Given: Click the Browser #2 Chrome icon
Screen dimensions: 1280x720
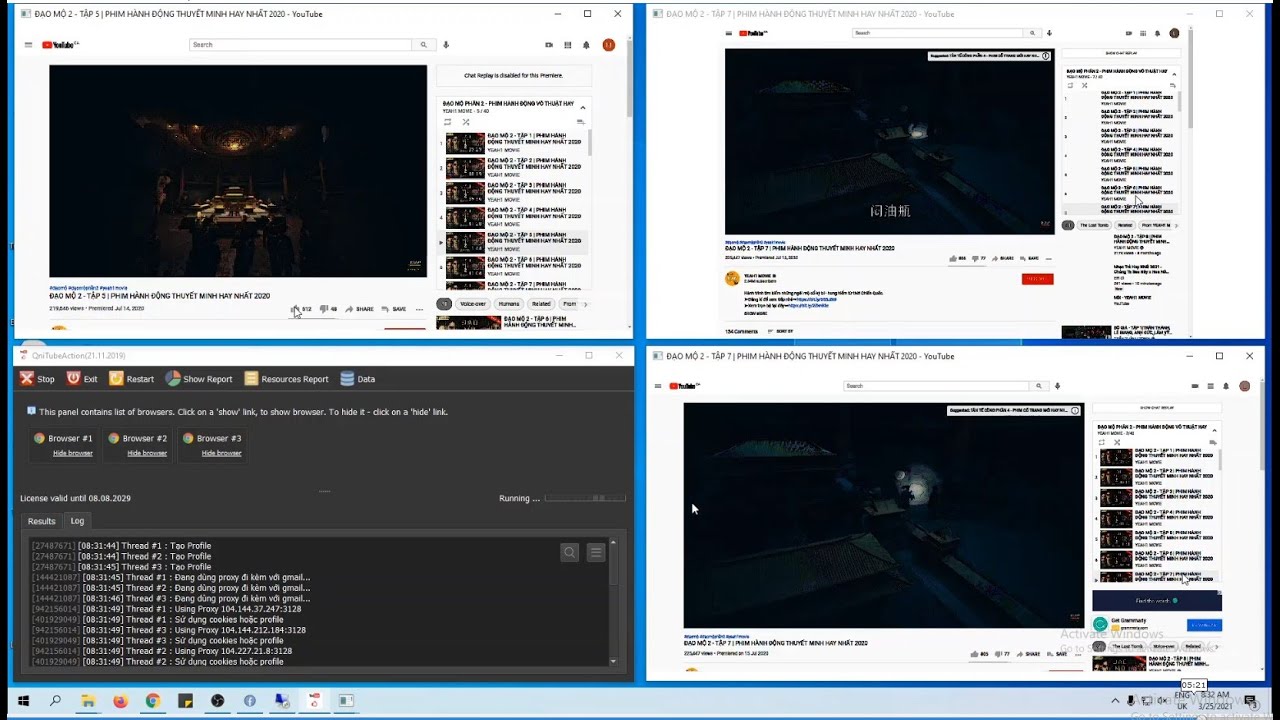Looking at the screenshot, I should 113,438.
